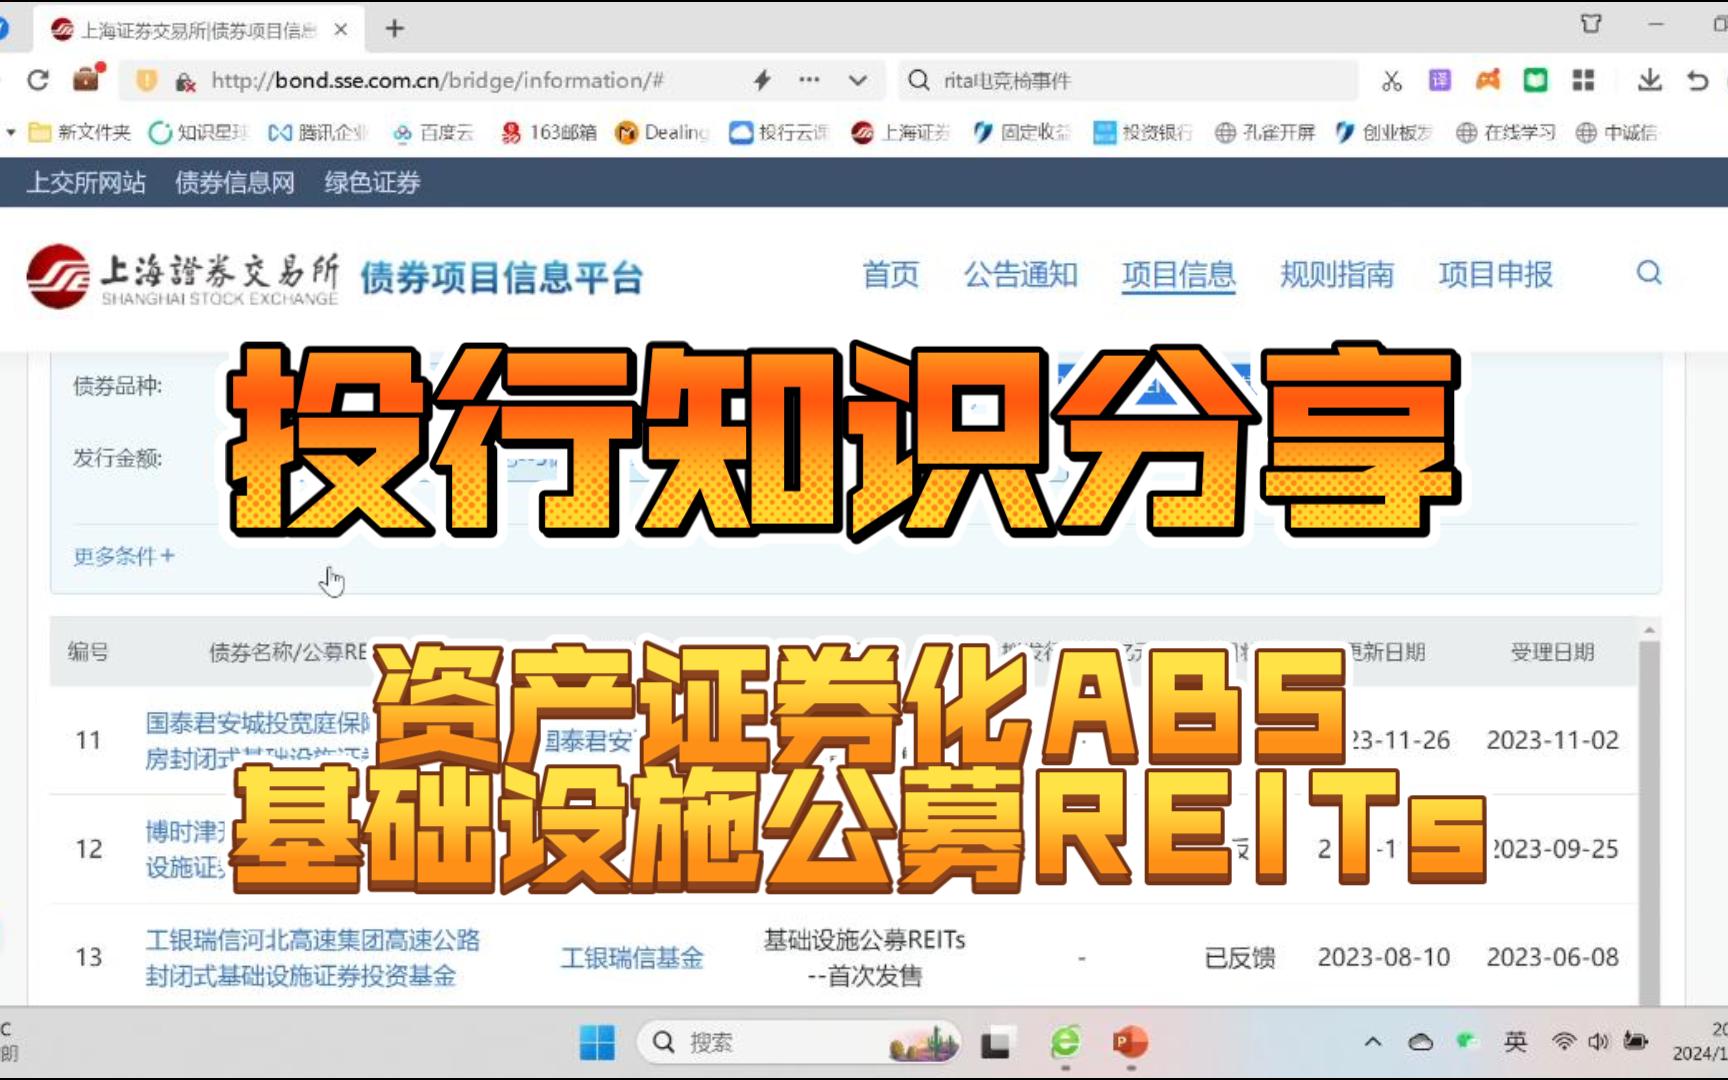The width and height of the screenshot is (1728, 1080).
Task: Open the 项目申报 navigation item
Action: (x=1496, y=274)
